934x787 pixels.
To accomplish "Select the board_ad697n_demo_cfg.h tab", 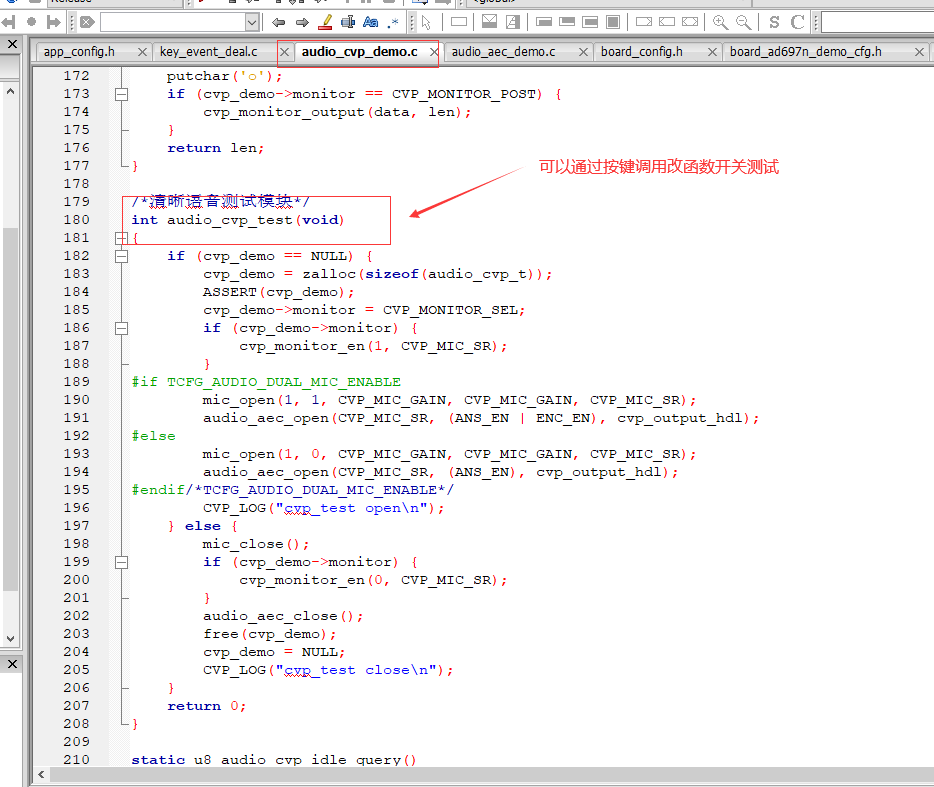I will point(805,52).
